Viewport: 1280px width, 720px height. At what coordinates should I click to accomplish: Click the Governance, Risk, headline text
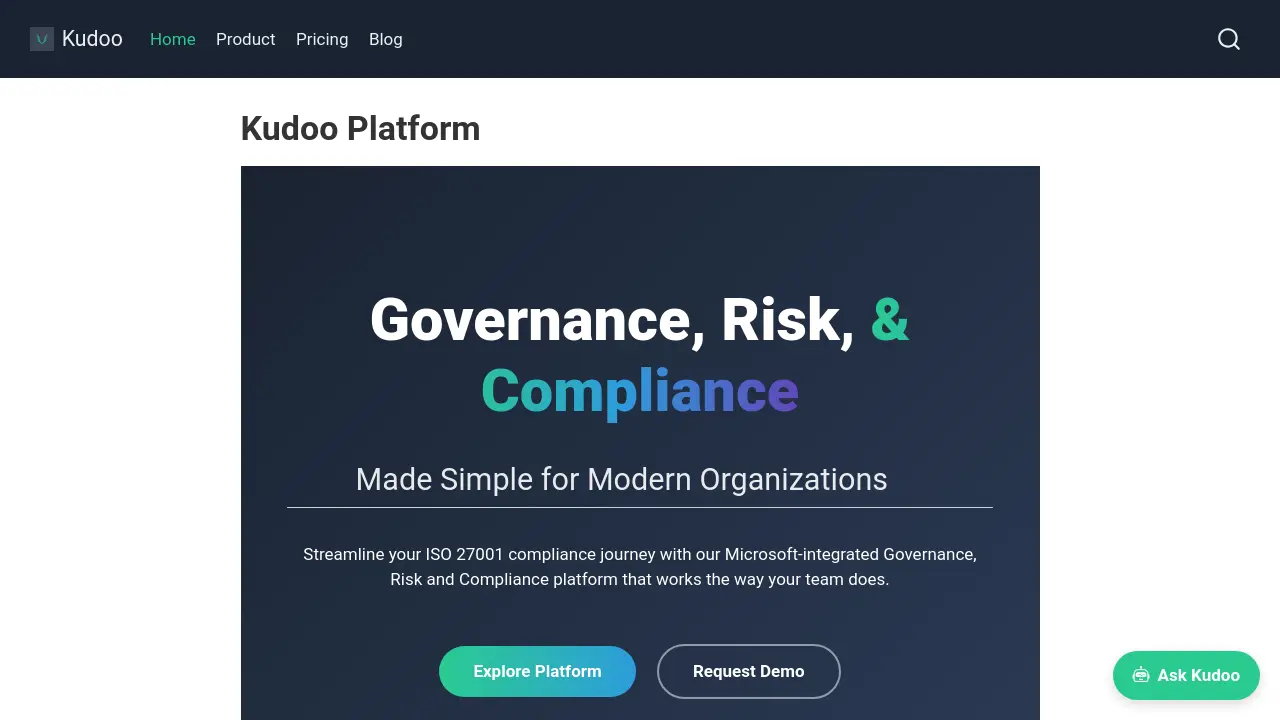point(612,320)
